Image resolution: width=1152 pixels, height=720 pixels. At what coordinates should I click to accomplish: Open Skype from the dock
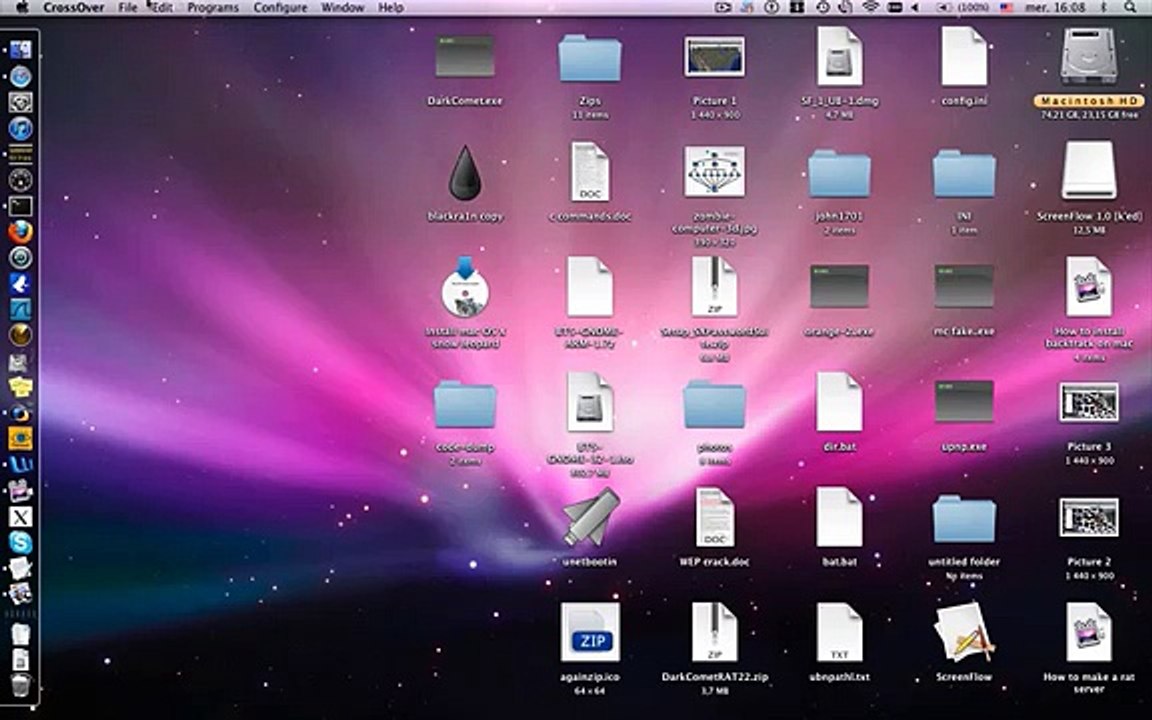[21, 542]
